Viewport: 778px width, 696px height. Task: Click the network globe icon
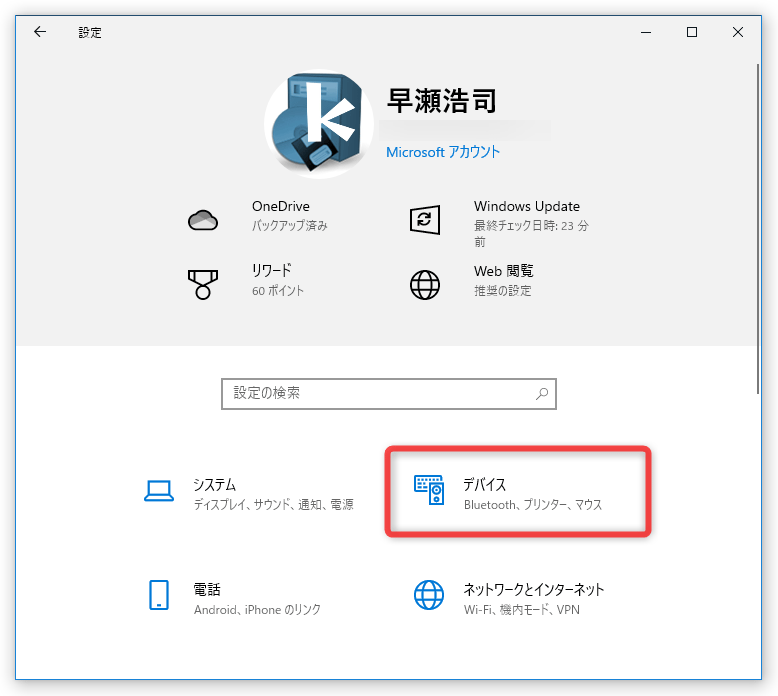(x=429, y=595)
